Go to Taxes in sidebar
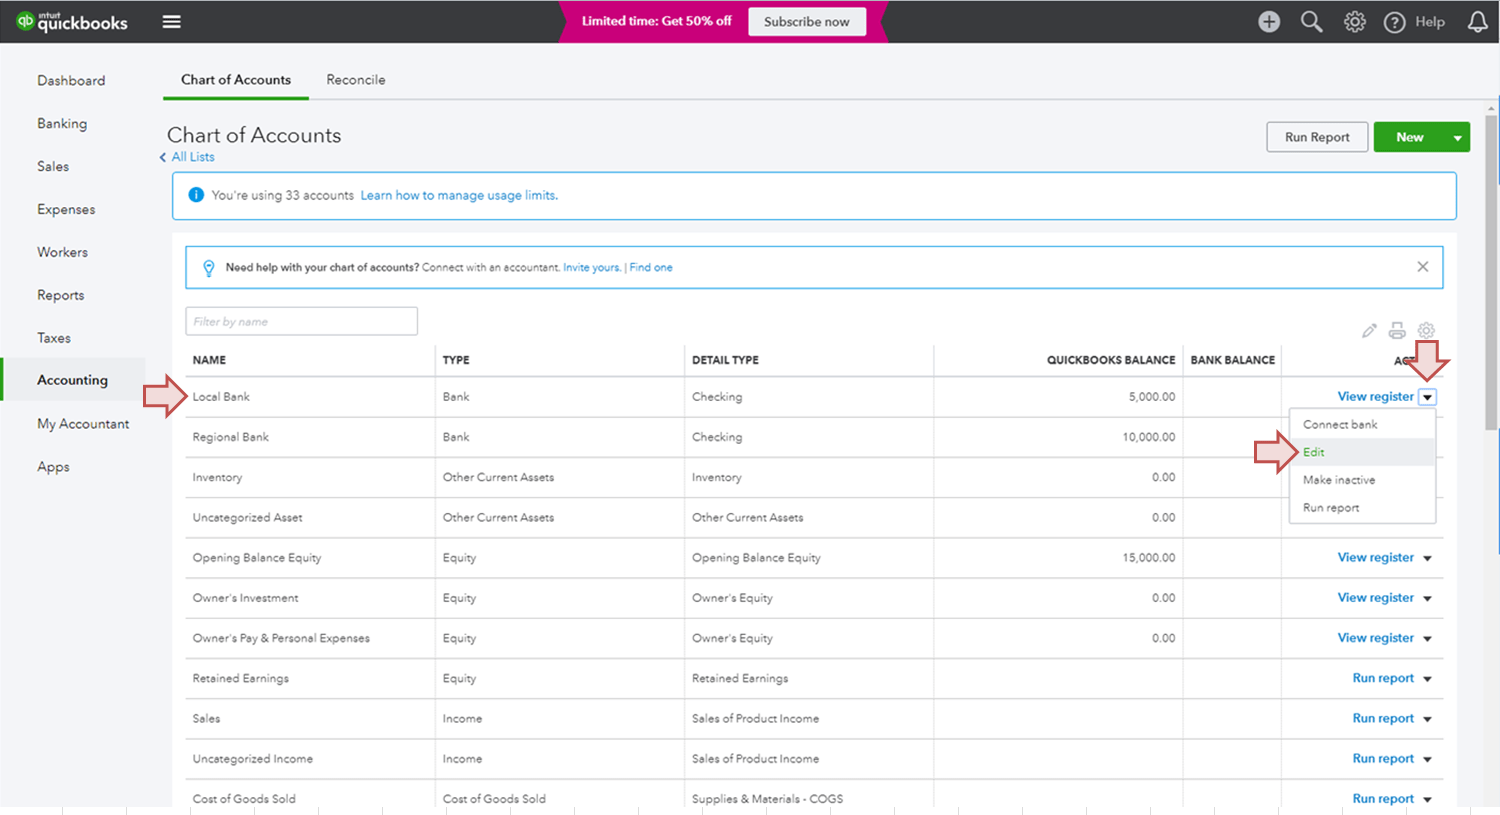Screen dimensions: 1500x815 [54, 338]
